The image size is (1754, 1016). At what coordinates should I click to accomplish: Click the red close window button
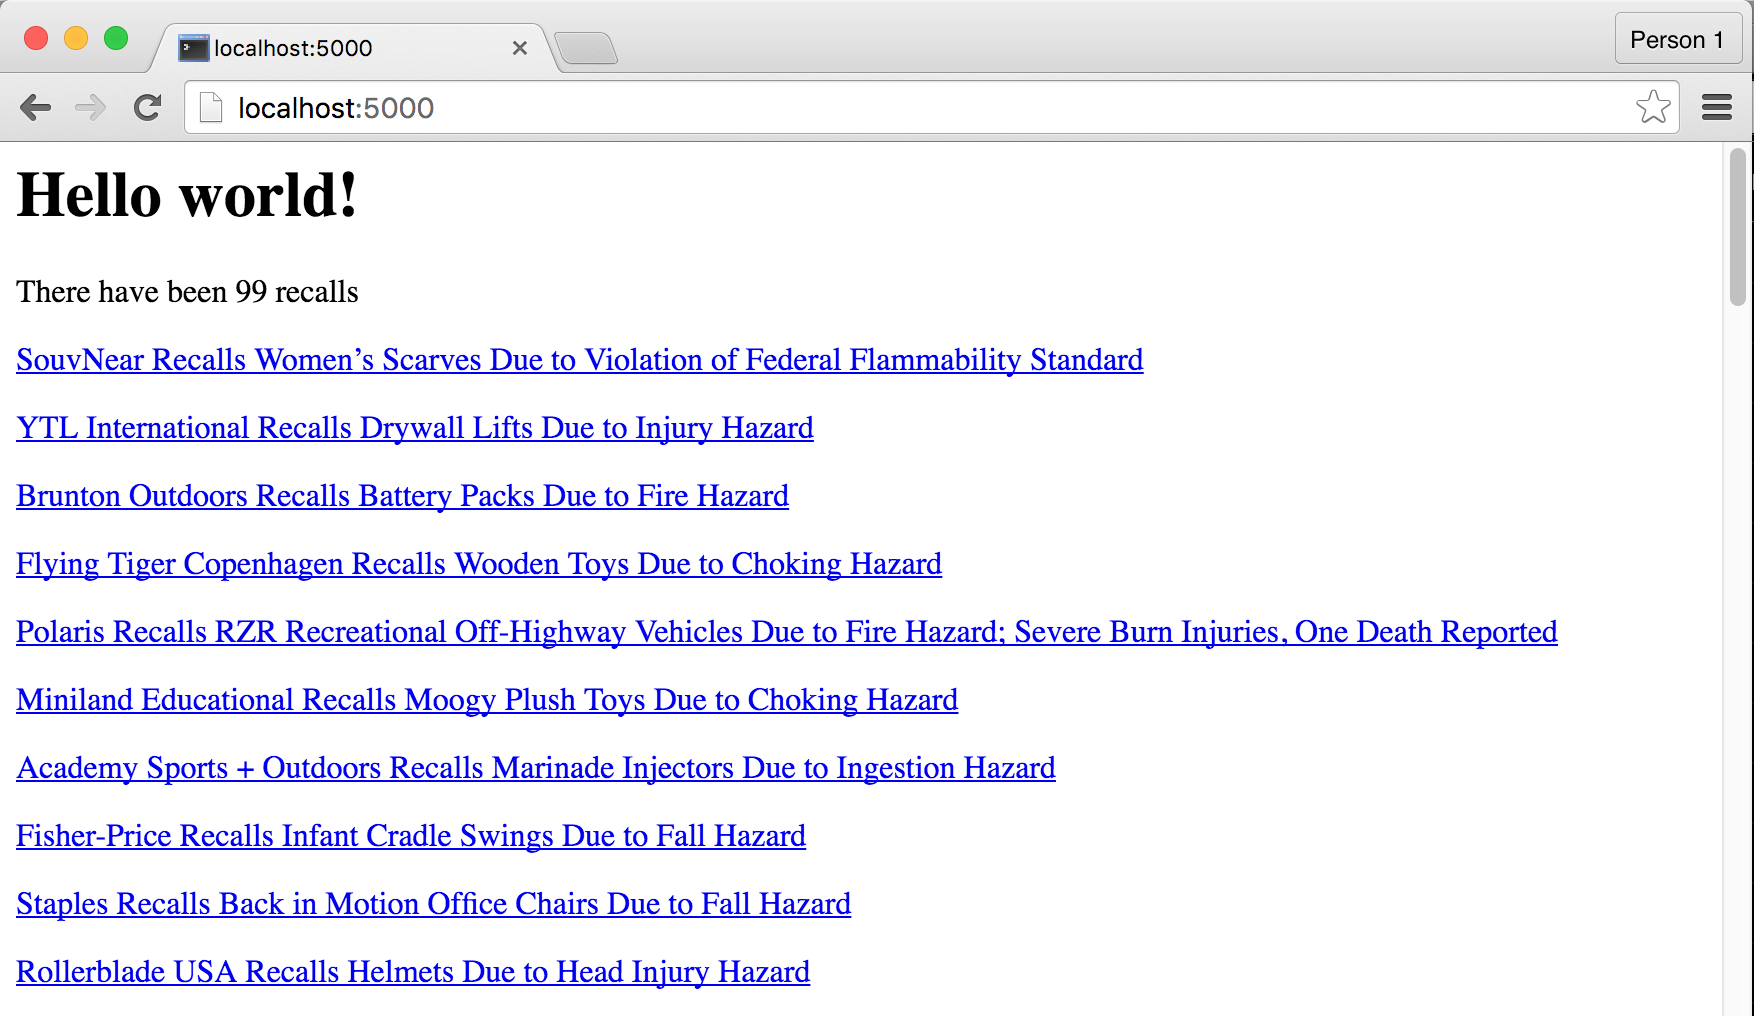coord(36,38)
